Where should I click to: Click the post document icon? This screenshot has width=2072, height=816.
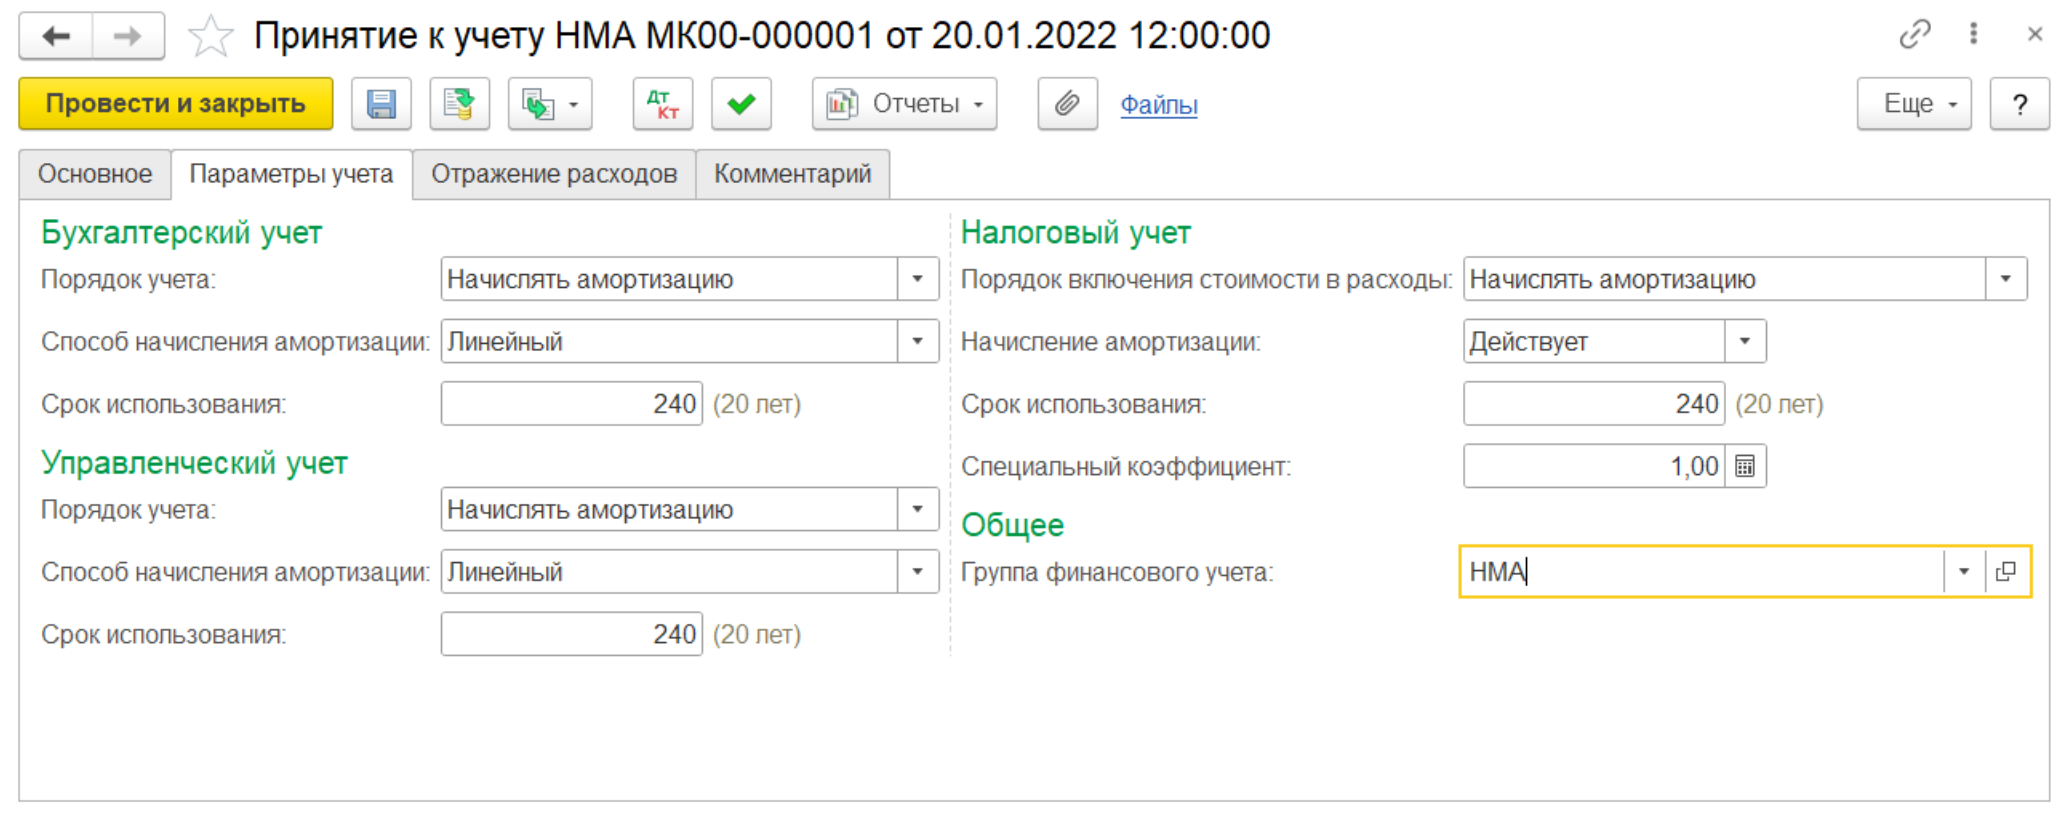(459, 104)
